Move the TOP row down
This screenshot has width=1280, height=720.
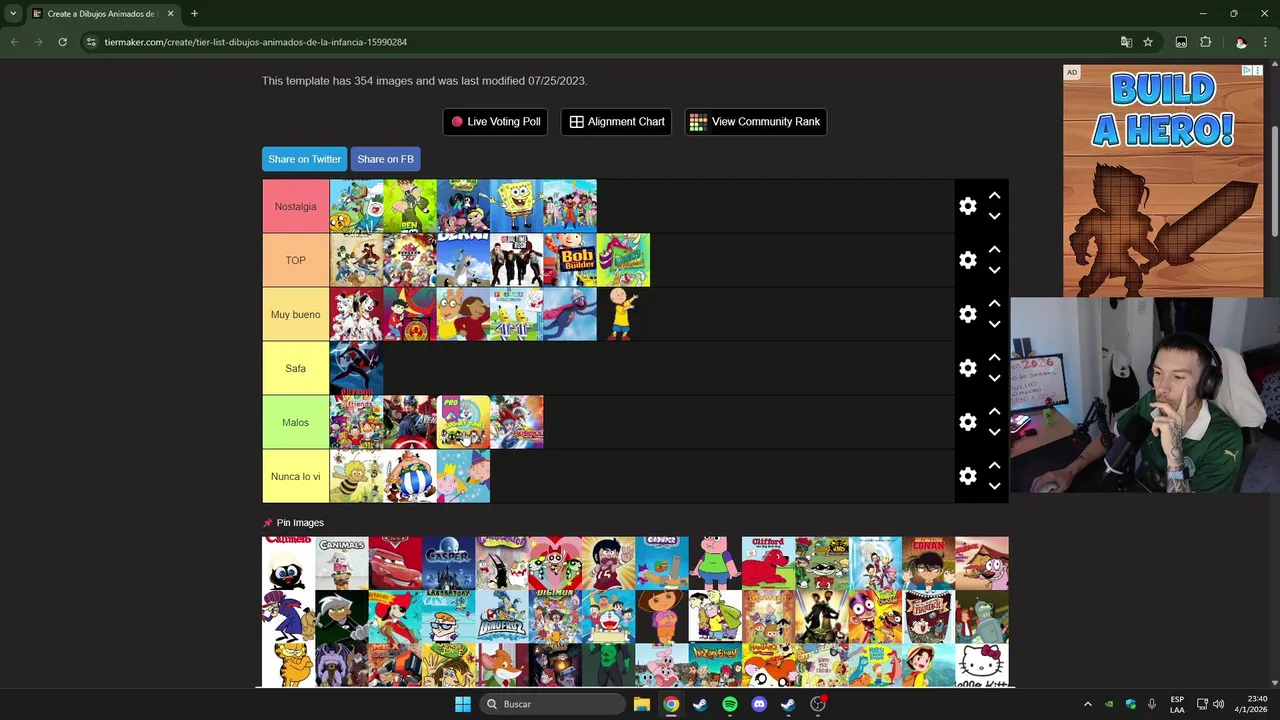(994, 270)
